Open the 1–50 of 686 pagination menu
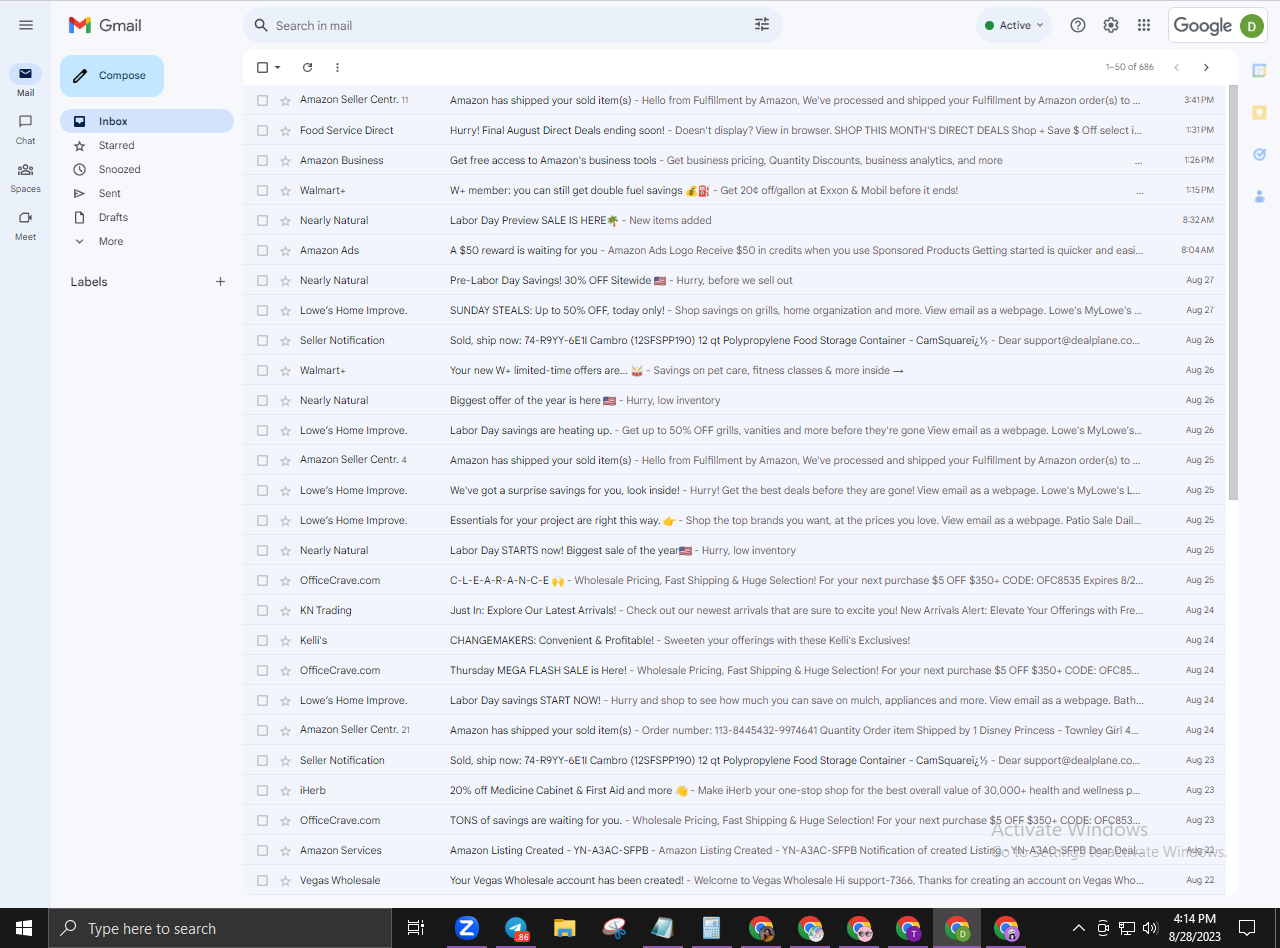This screenshot has width=1280, height=948. point(1129,67)
